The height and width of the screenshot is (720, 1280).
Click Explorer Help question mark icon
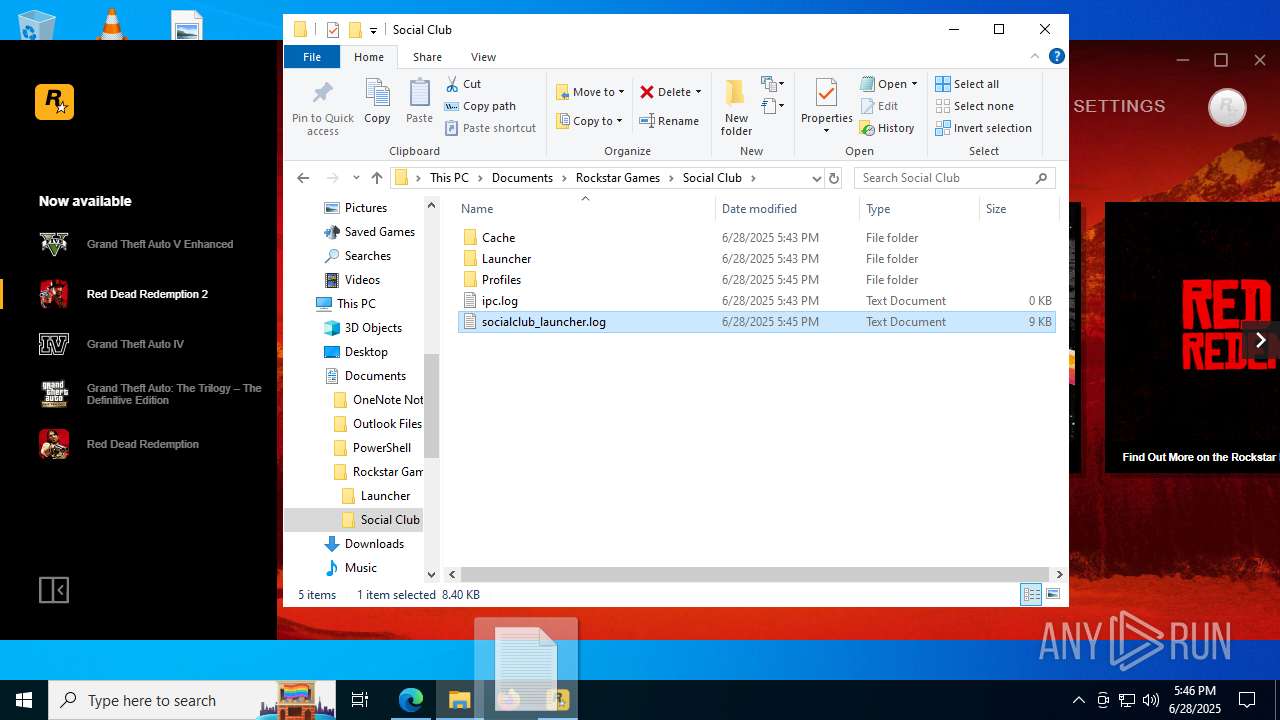(1056, 57)
